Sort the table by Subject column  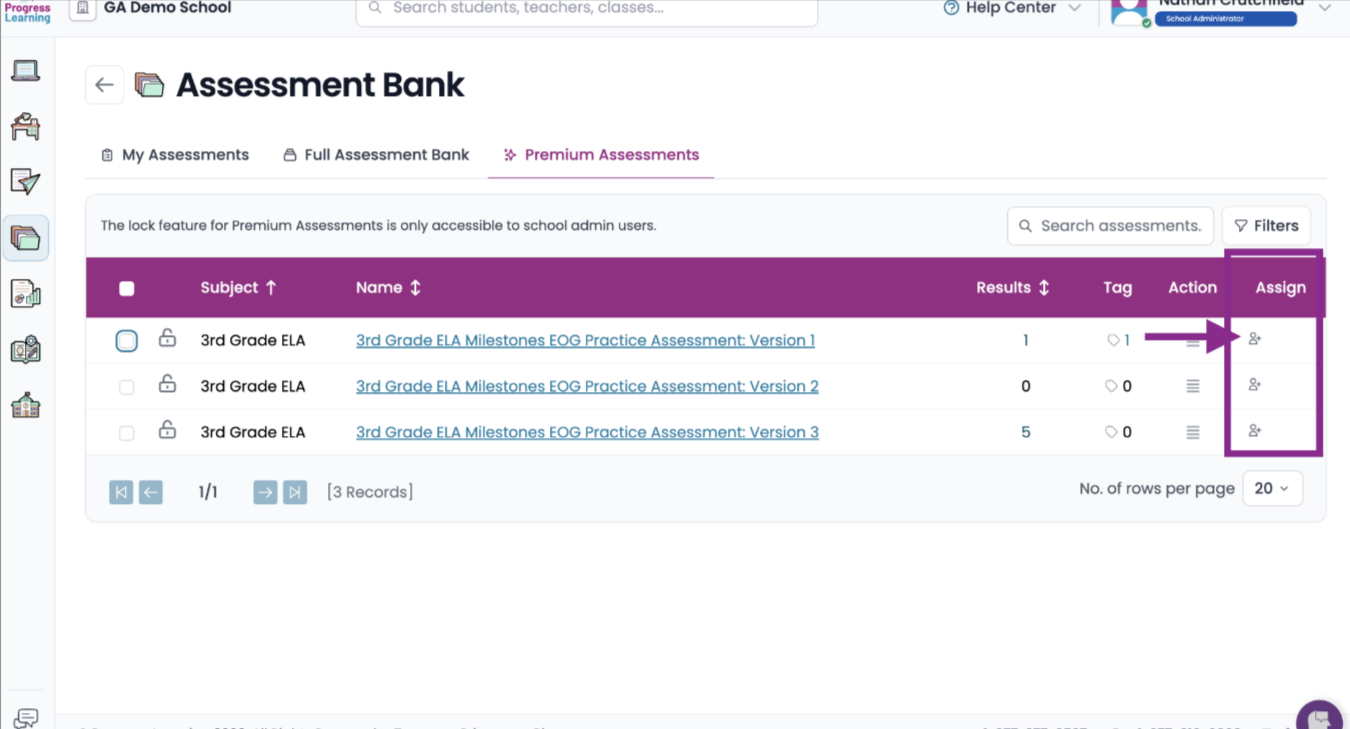point(238,287)
